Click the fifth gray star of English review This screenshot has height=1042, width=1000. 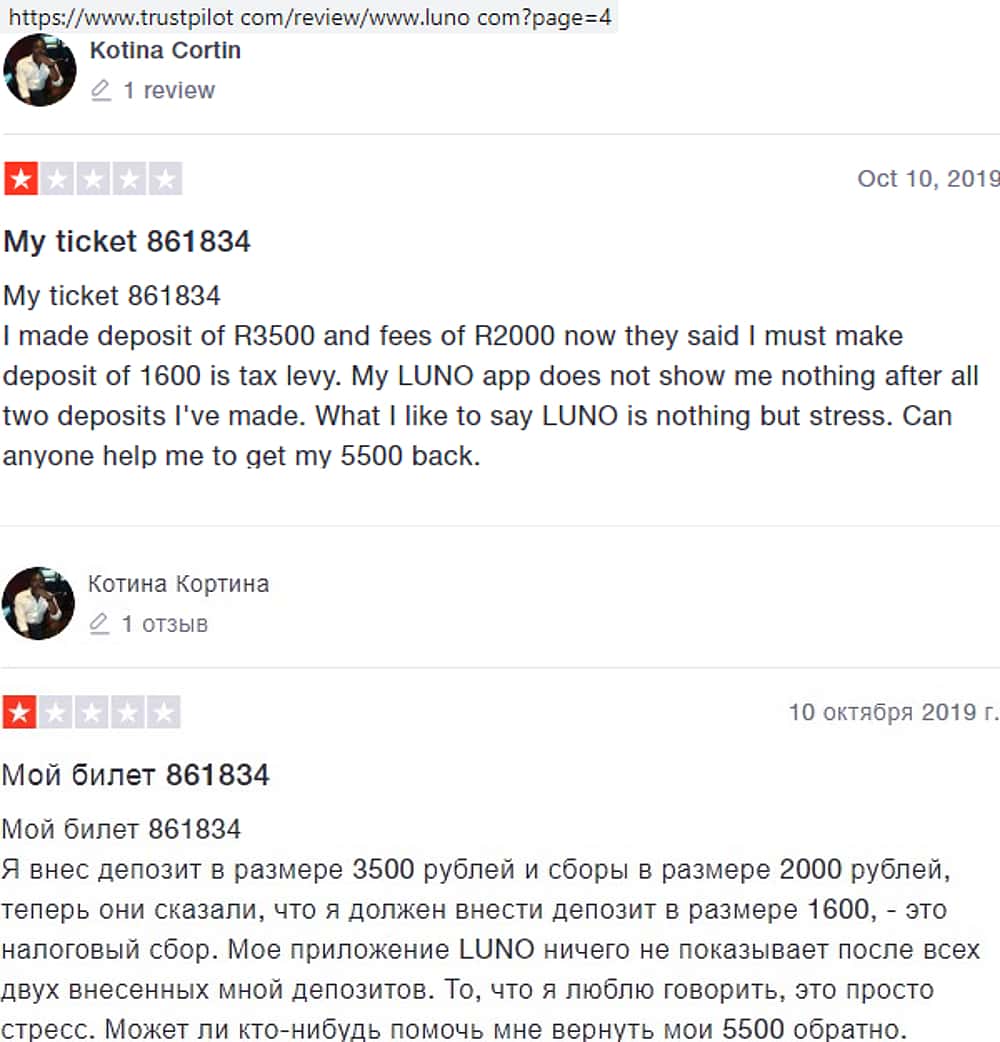coord(167,180)
